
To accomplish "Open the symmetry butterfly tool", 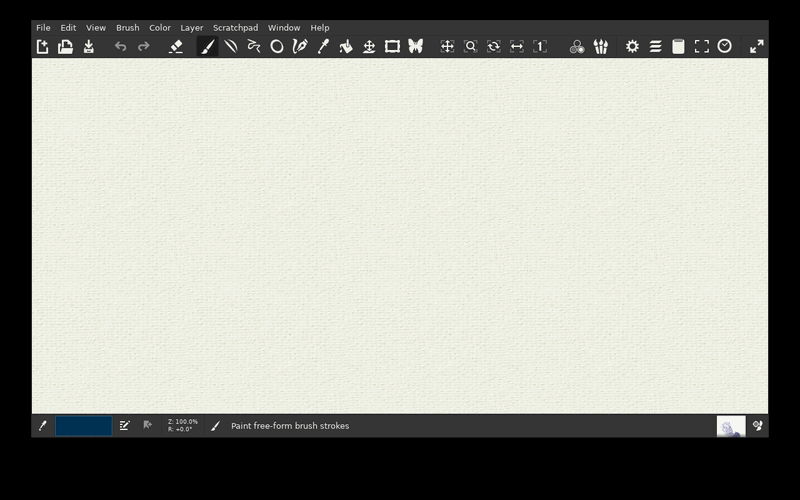I will click(416, 46).
